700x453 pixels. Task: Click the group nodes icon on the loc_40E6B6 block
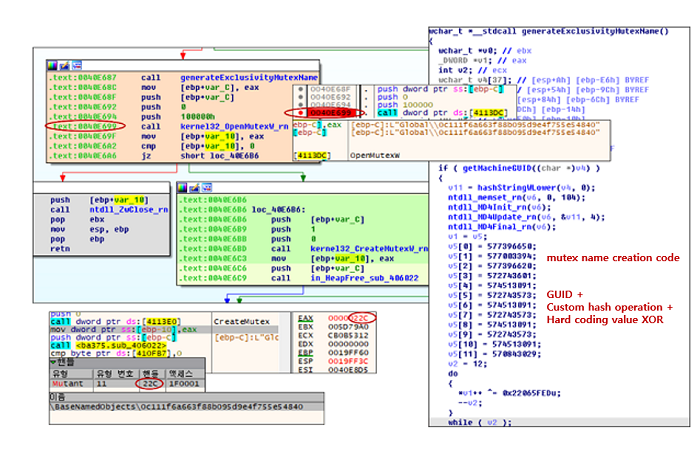click(x=206, y=188)
